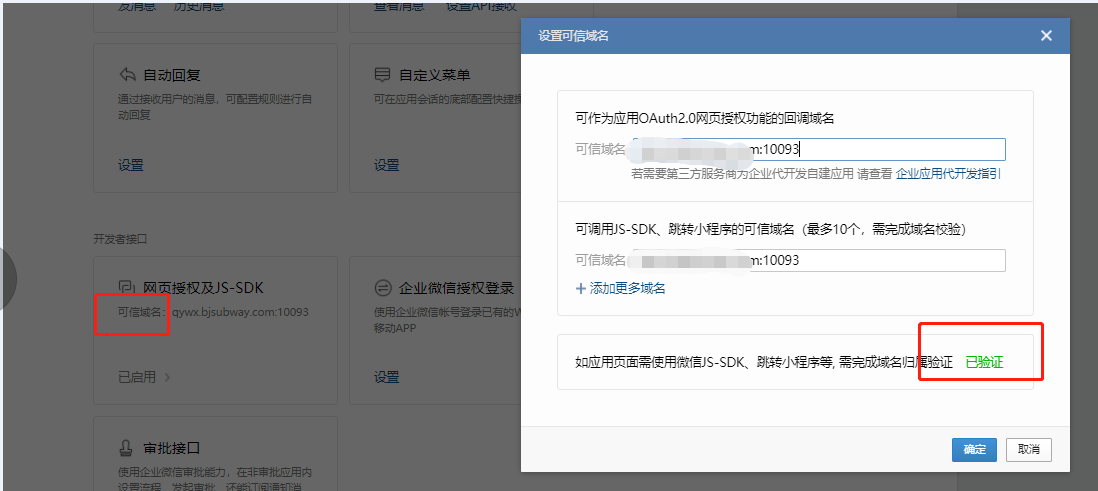Open the 企业应用代开发指引 link
This screenshot has width=1098, height=491.
click(948, 174)
